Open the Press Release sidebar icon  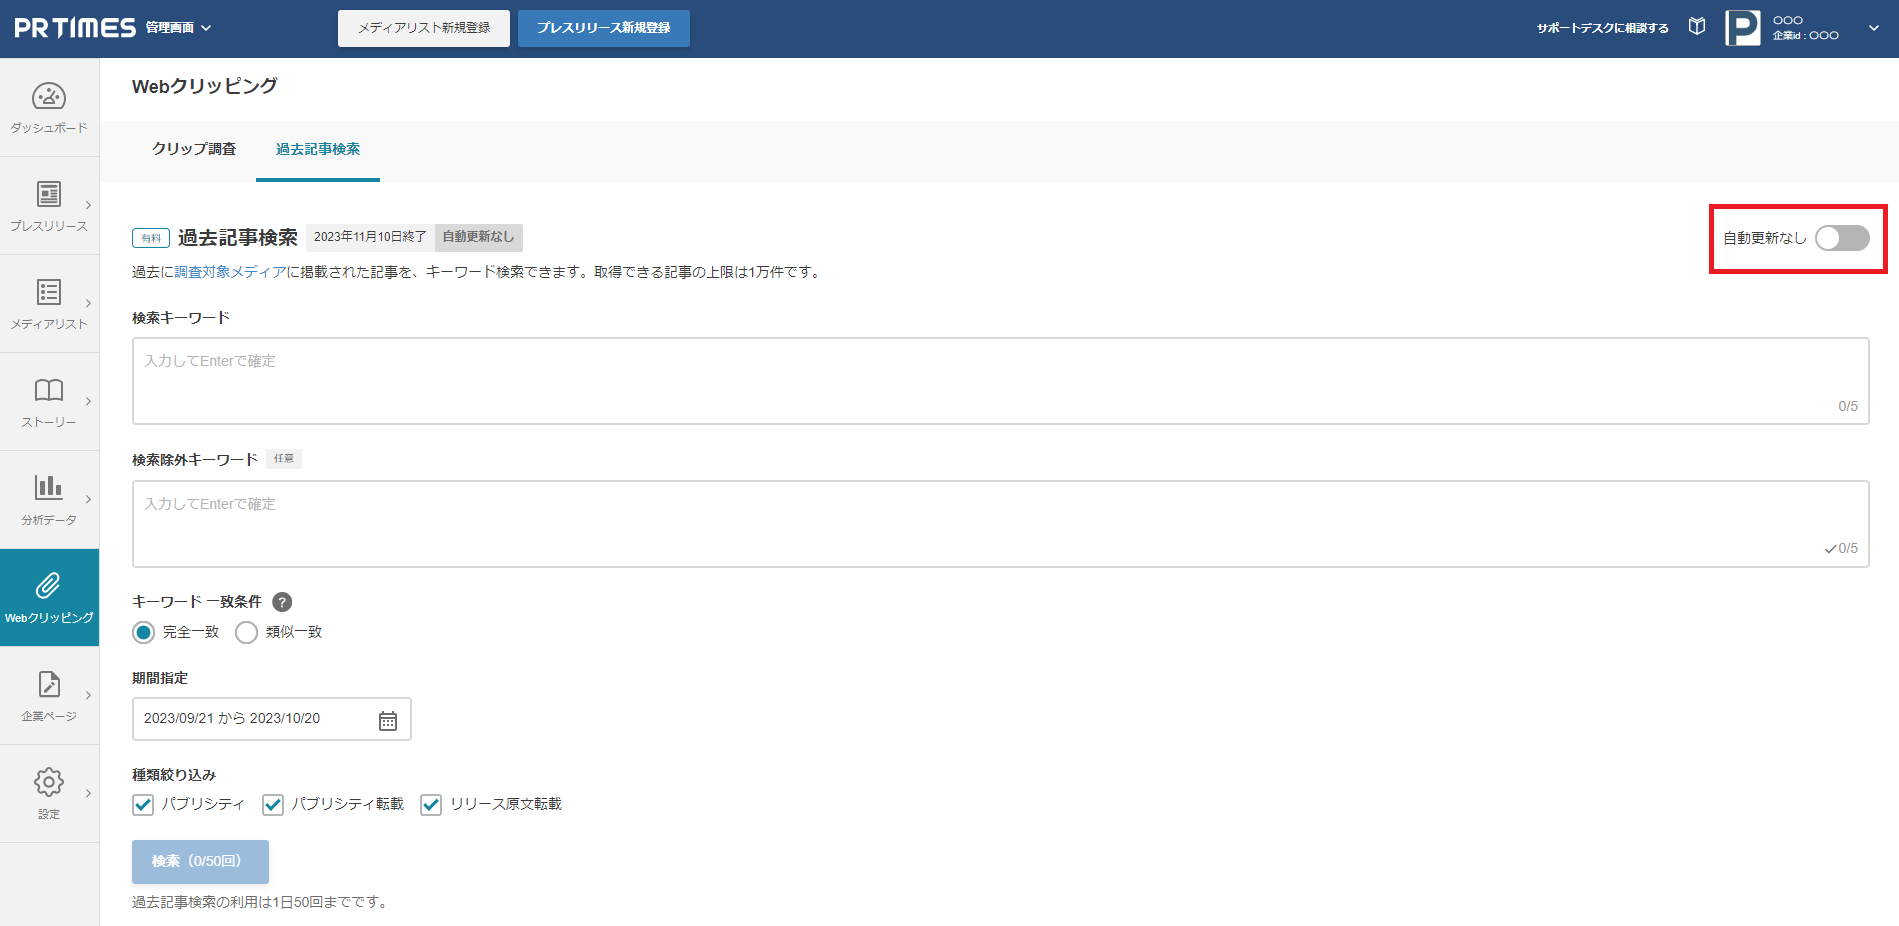pyautogui.click(x=49, y=194)
